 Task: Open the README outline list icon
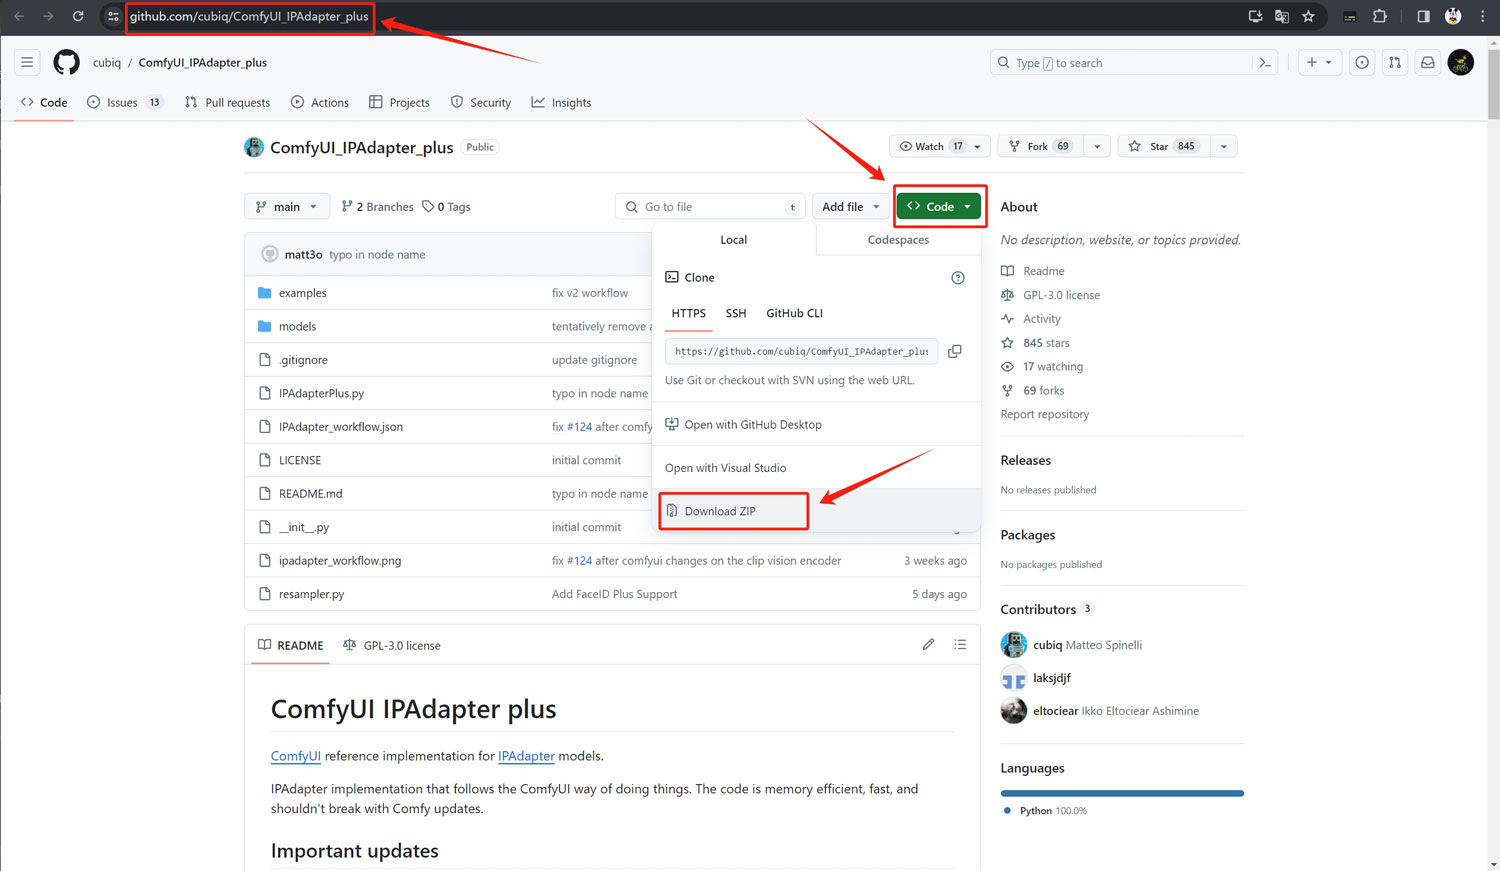point(960,645)
